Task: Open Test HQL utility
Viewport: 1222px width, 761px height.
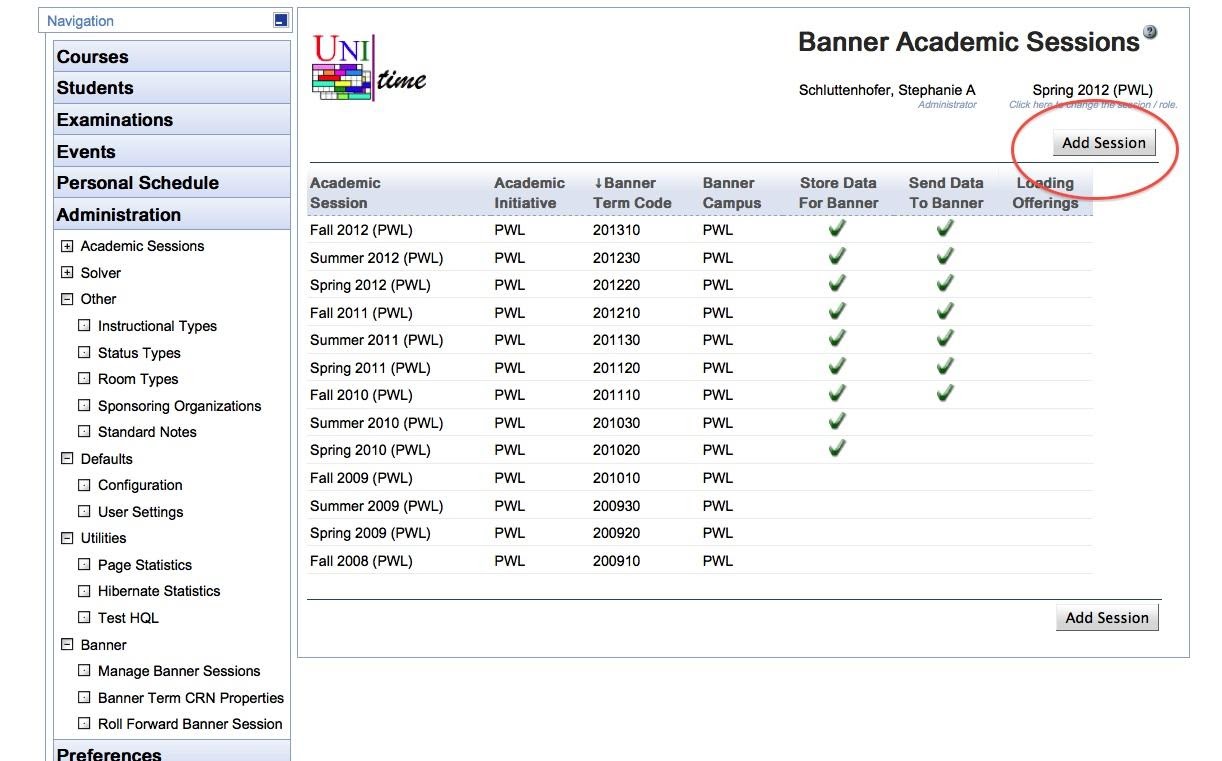Action: click(x=128, y=618)
